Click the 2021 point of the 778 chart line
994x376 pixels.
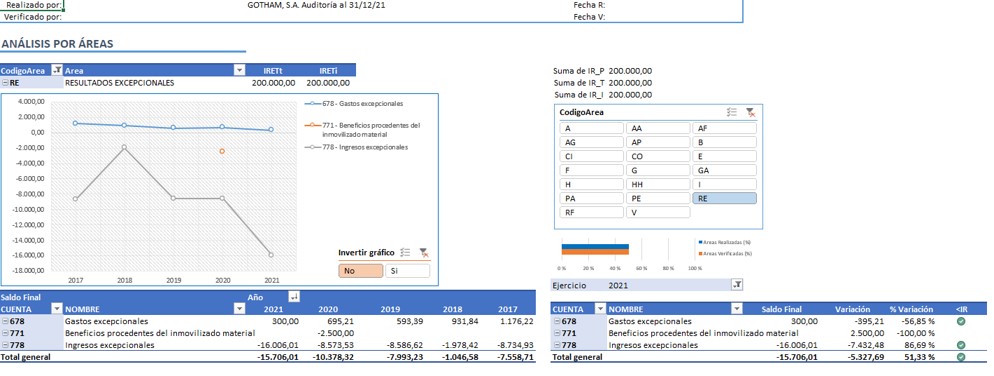pyautogui.click(x=271, y=255)
